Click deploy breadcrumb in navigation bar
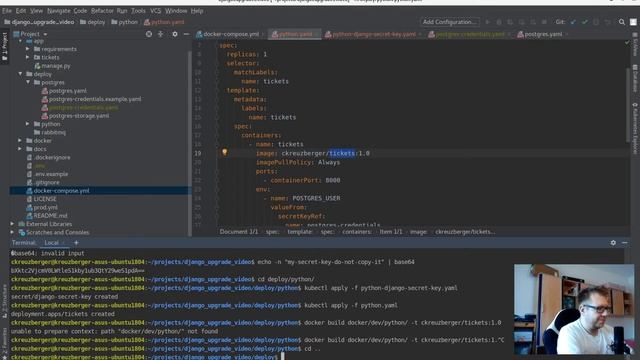 [93, 22]
